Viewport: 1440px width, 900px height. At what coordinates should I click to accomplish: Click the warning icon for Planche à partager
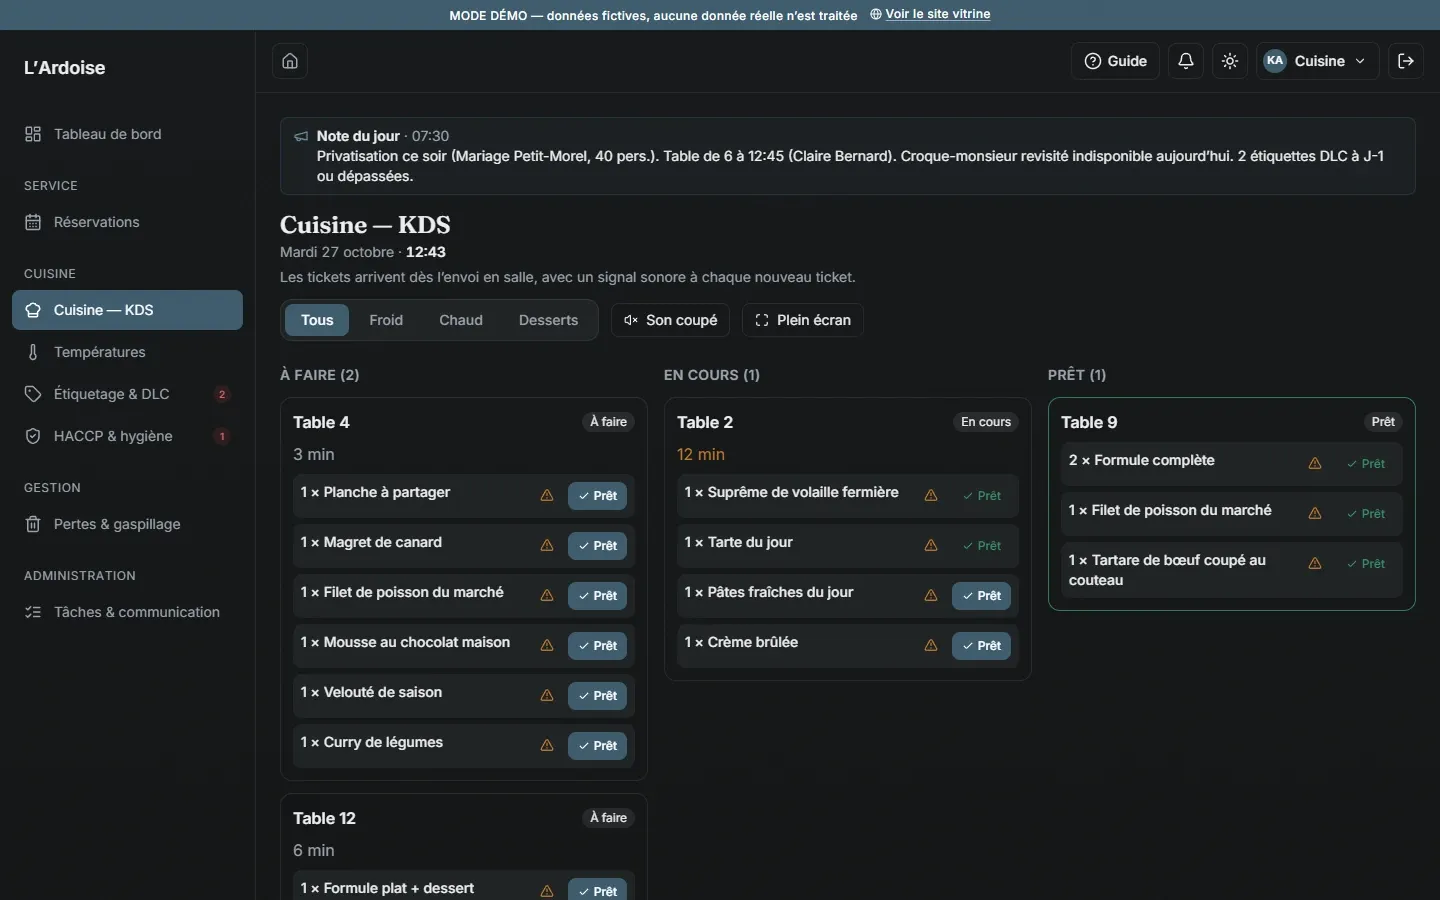[x=547, y=496]
